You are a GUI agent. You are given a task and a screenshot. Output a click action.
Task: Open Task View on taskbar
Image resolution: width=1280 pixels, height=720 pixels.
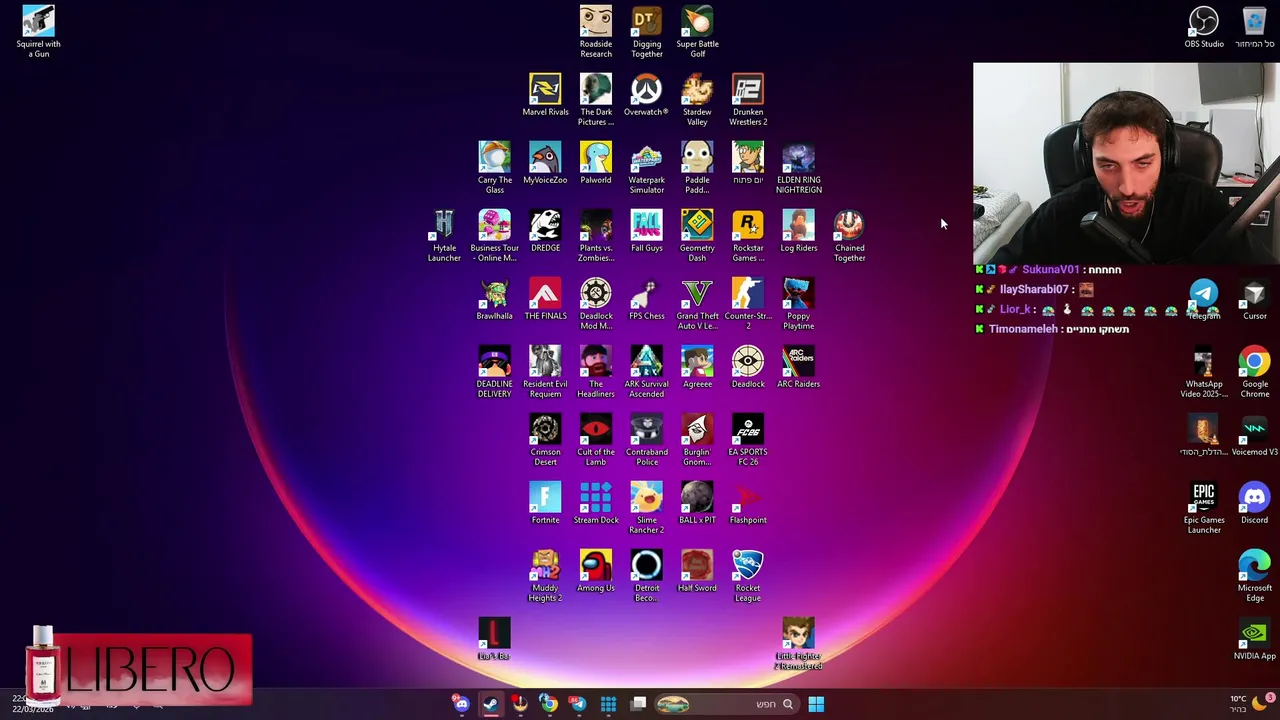[638, 704]
